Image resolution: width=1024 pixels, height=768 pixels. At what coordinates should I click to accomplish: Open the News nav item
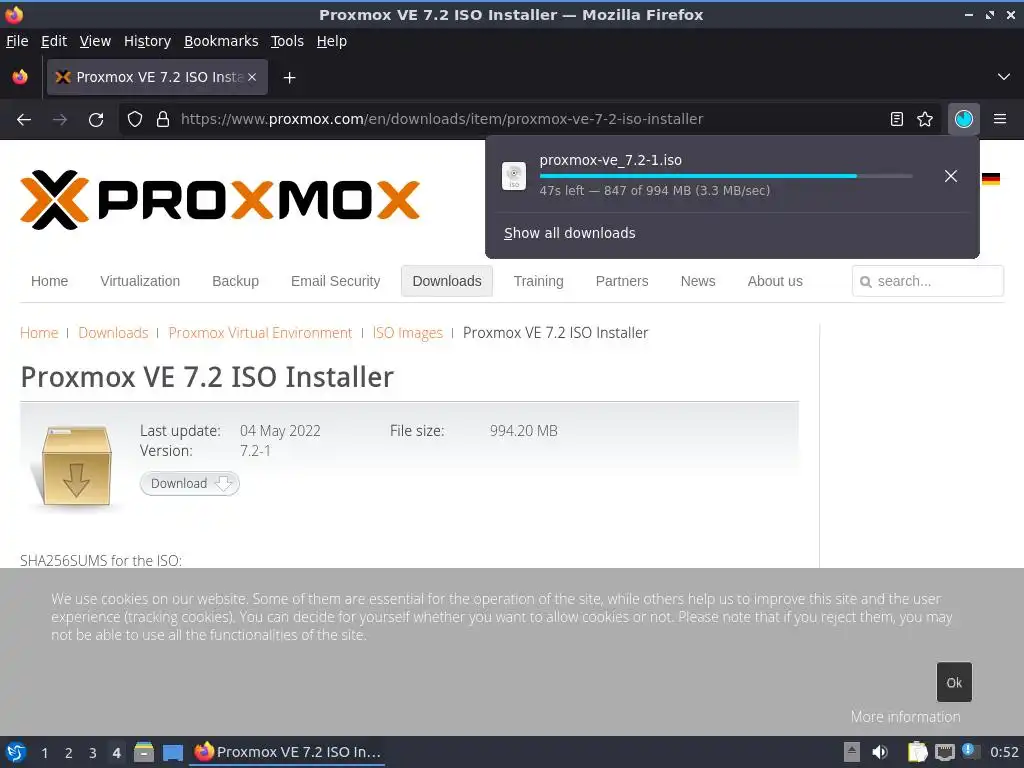click(698, 281)
